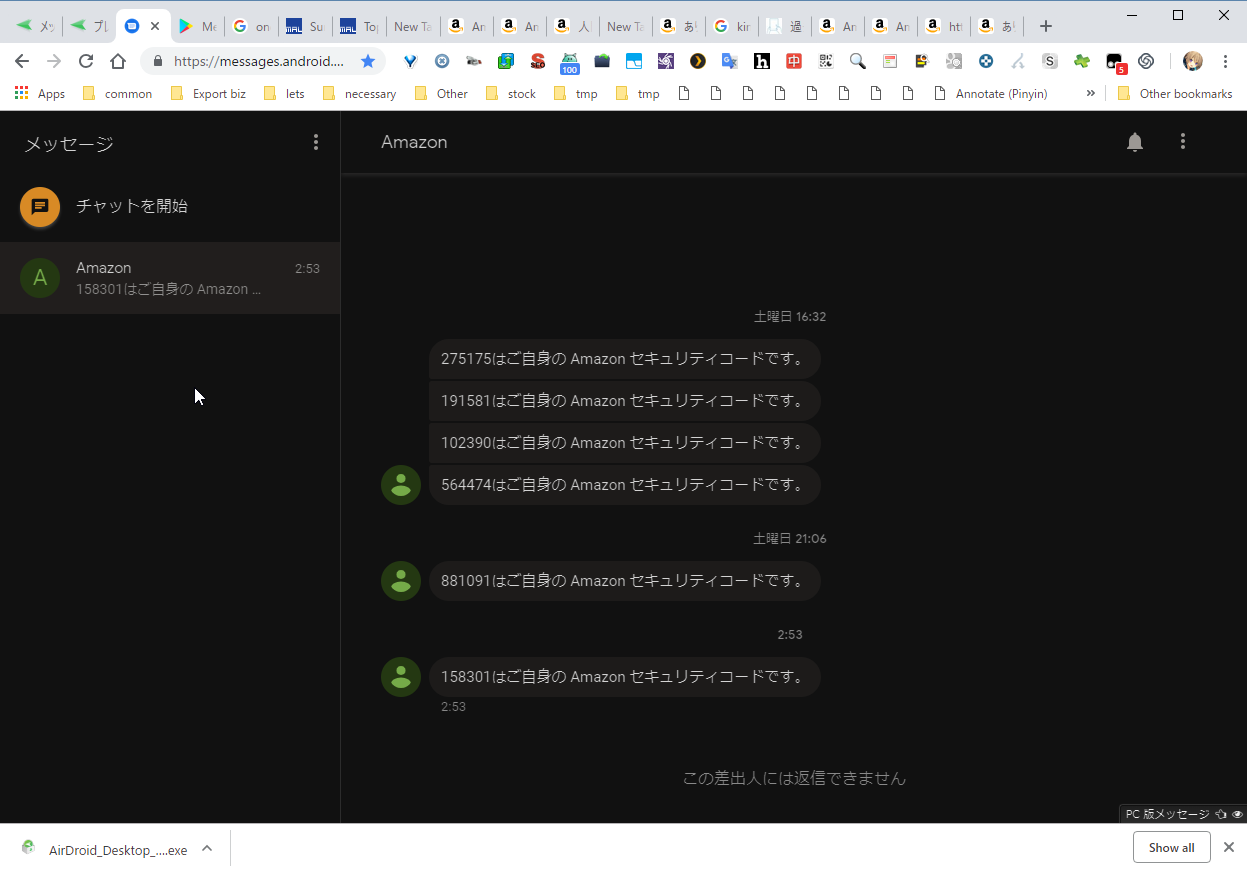Close the active Messages tab
The image size is (1247, 872).
pyautogui.click(x=155, y=27)
